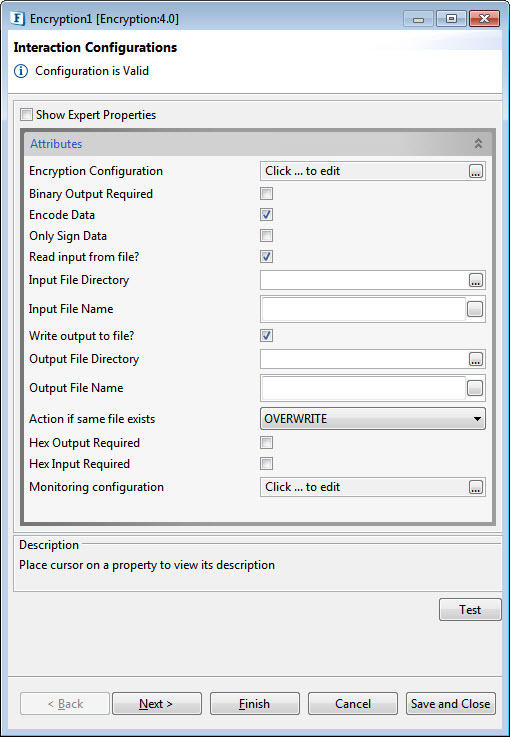
Task: Click Save and Close
Action: [x=450, y=704]
